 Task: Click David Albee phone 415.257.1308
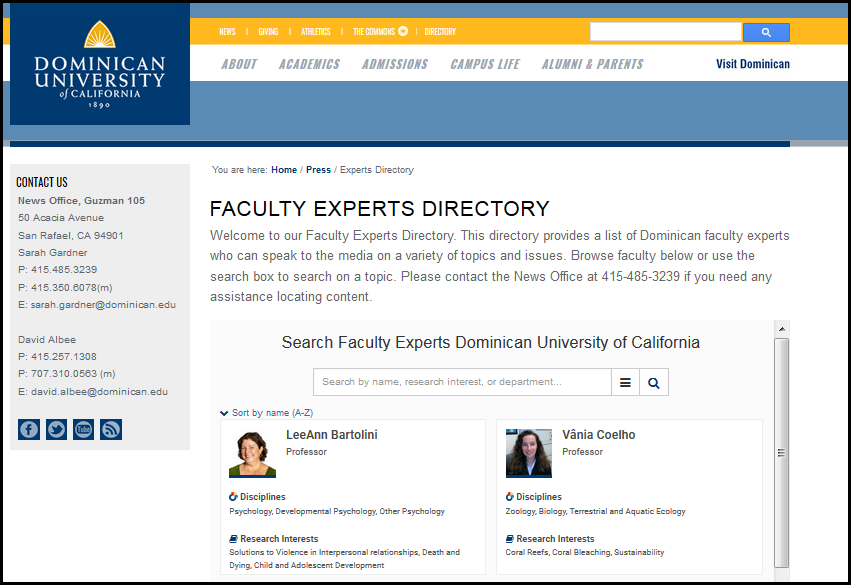click(64, 357)
